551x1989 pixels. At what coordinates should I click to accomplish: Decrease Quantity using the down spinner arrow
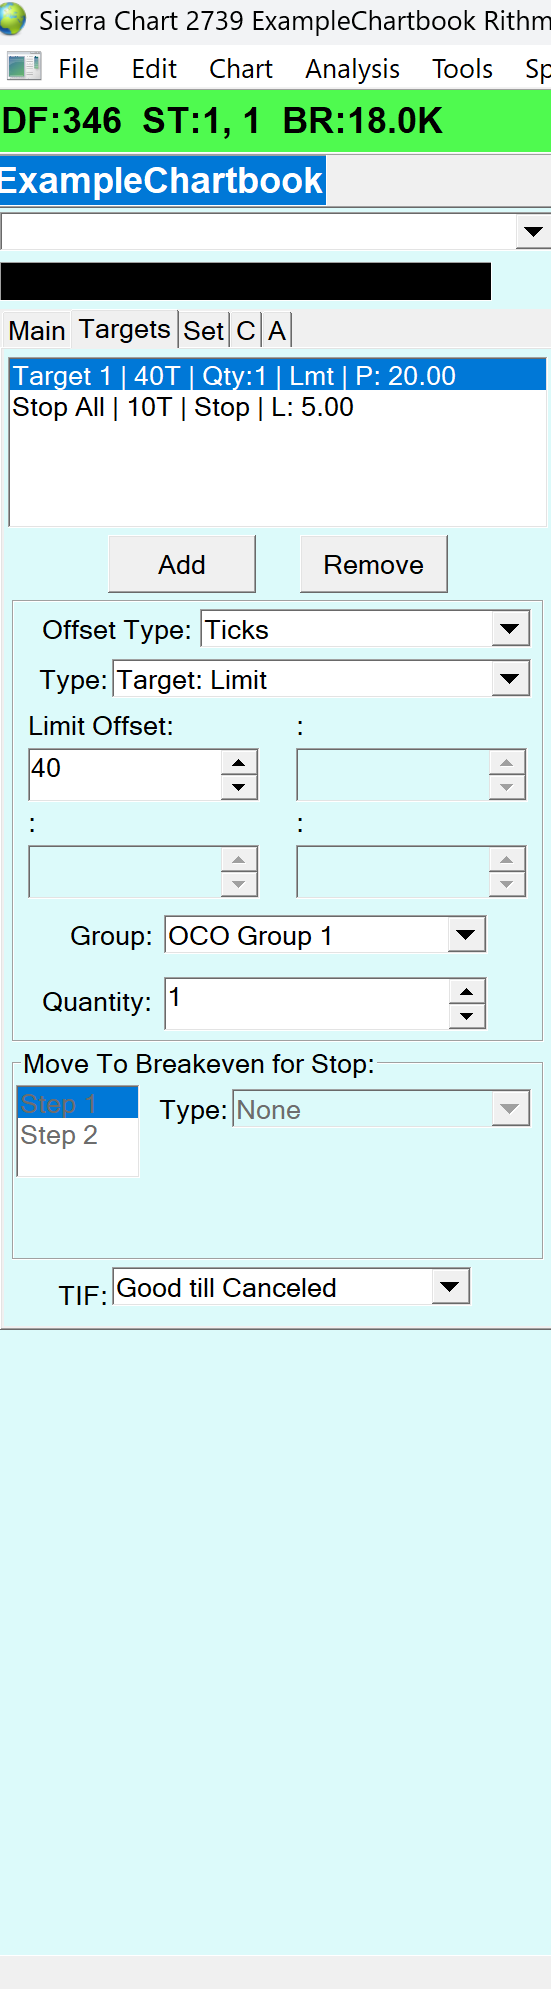[x=466, y=1016]
